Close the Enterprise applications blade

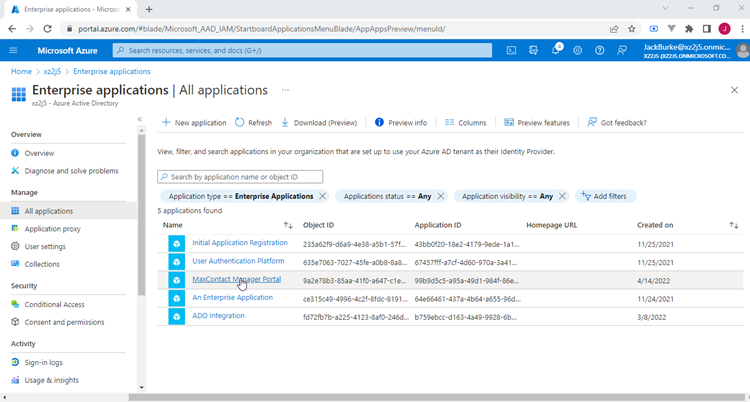[734, 90]
